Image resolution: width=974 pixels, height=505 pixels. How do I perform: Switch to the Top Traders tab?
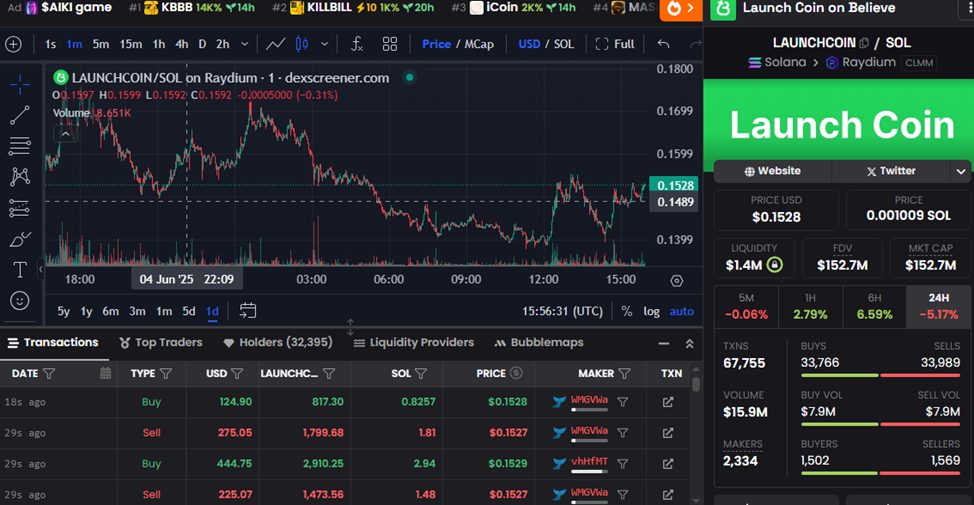pos(161,342)
